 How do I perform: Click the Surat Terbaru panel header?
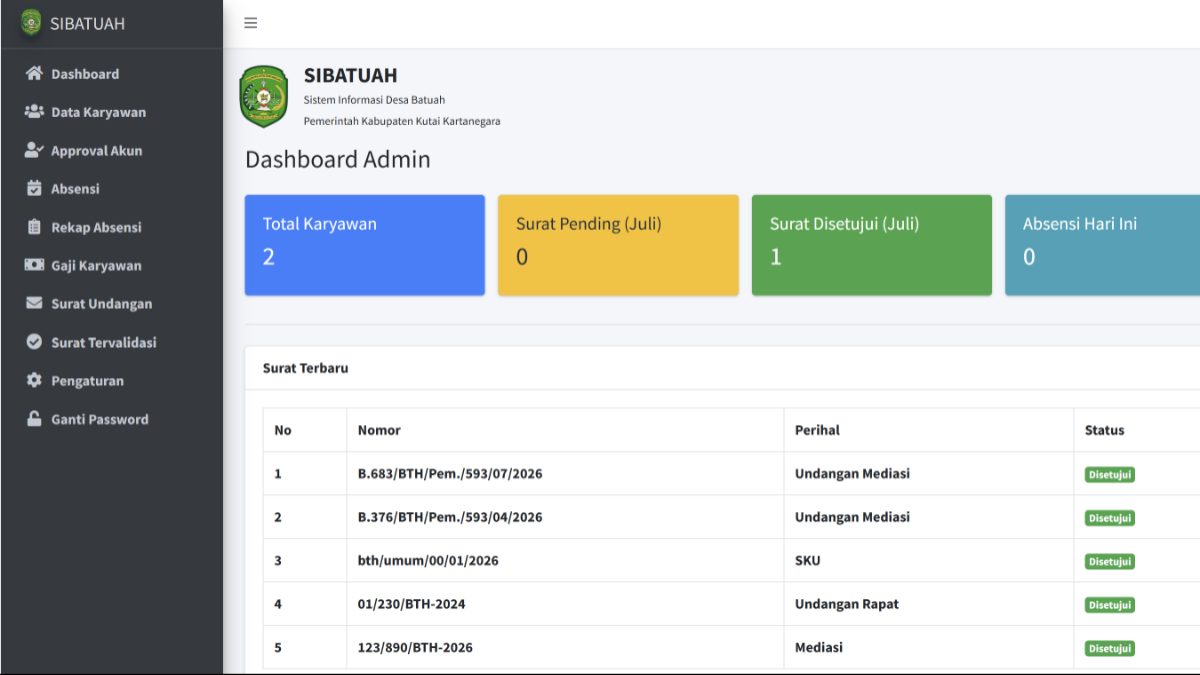point(722,368)
